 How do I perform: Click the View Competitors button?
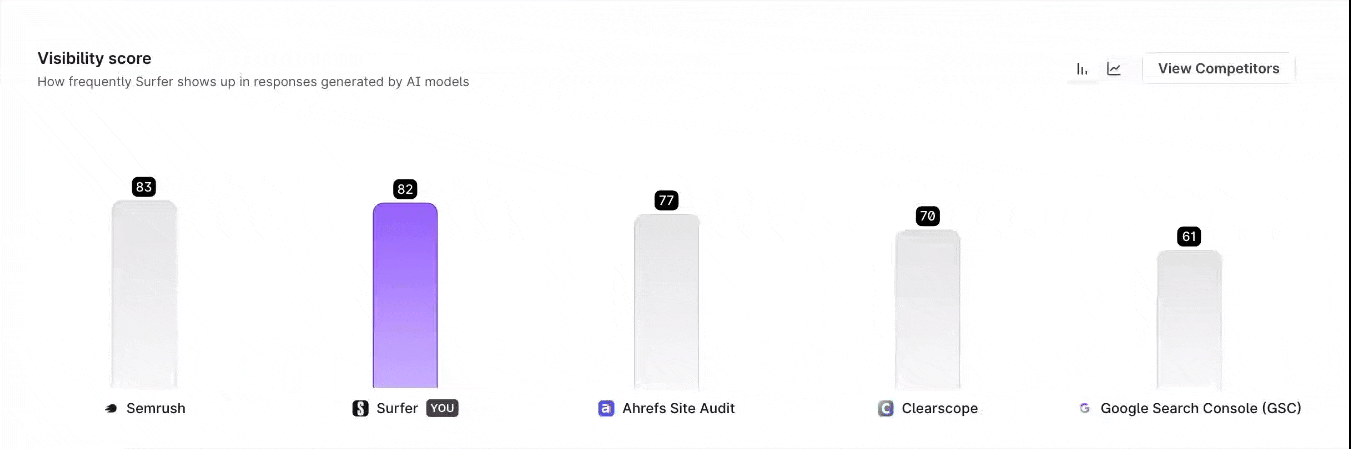(x=1218, y=69)
